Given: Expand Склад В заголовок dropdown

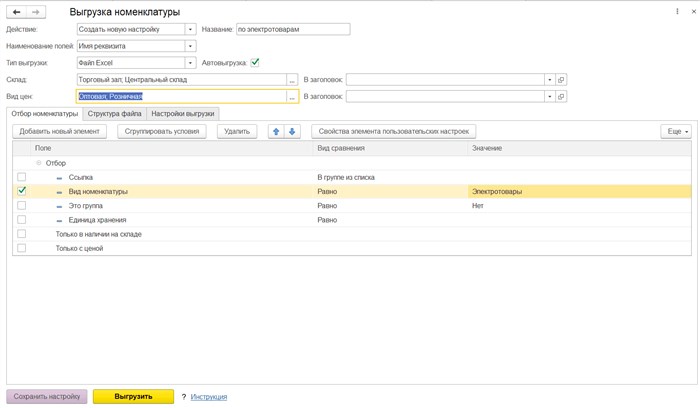Looking at the screenshot, I should (550, 80).
